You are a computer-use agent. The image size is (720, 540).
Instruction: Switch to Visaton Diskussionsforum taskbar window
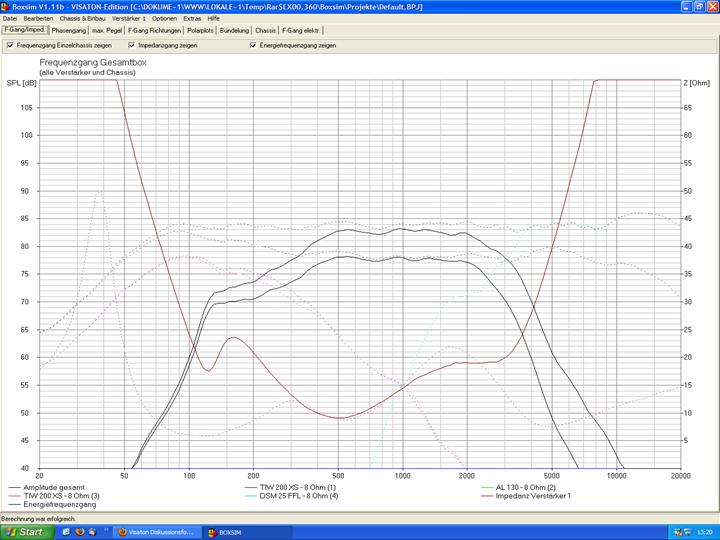coord(158,532)
